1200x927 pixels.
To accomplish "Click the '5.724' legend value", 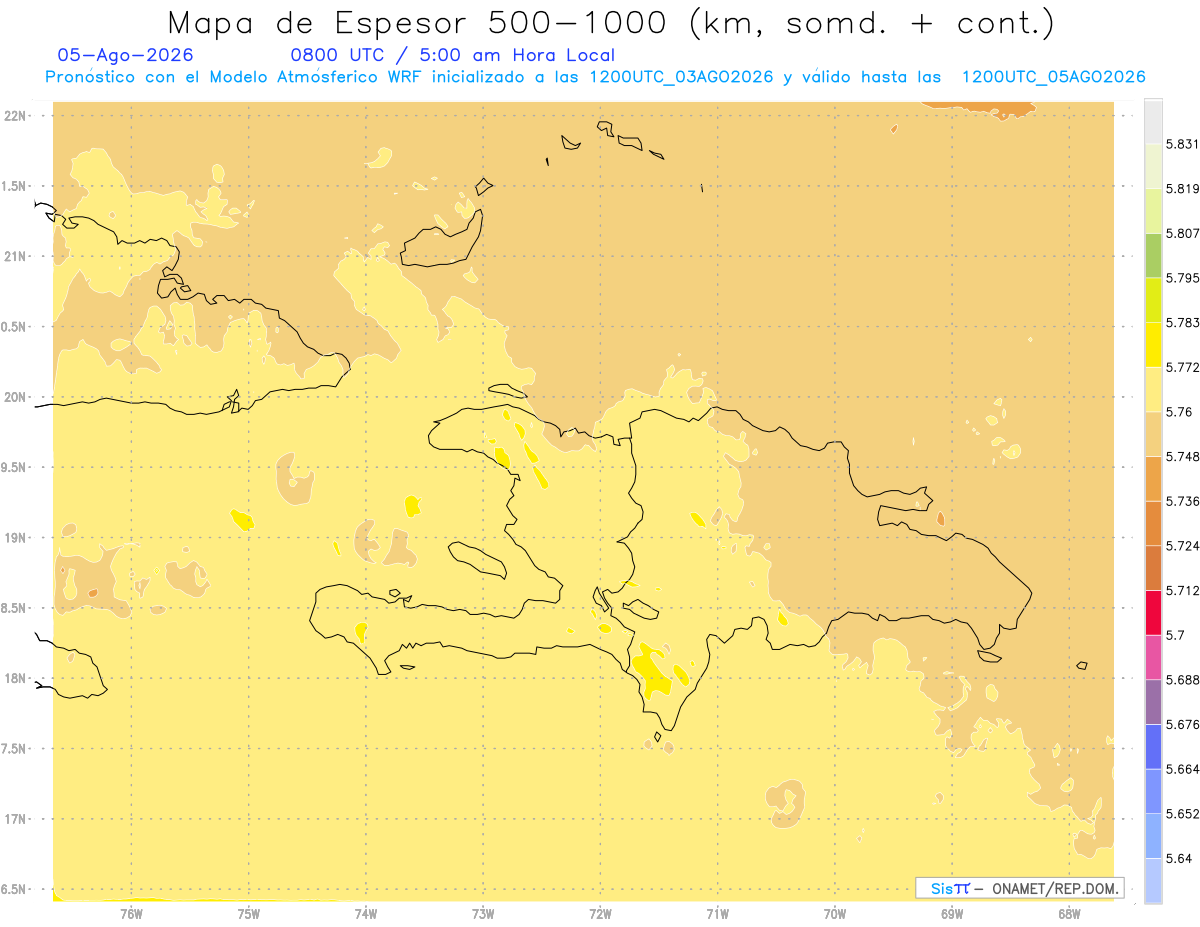I will 1183,546.
